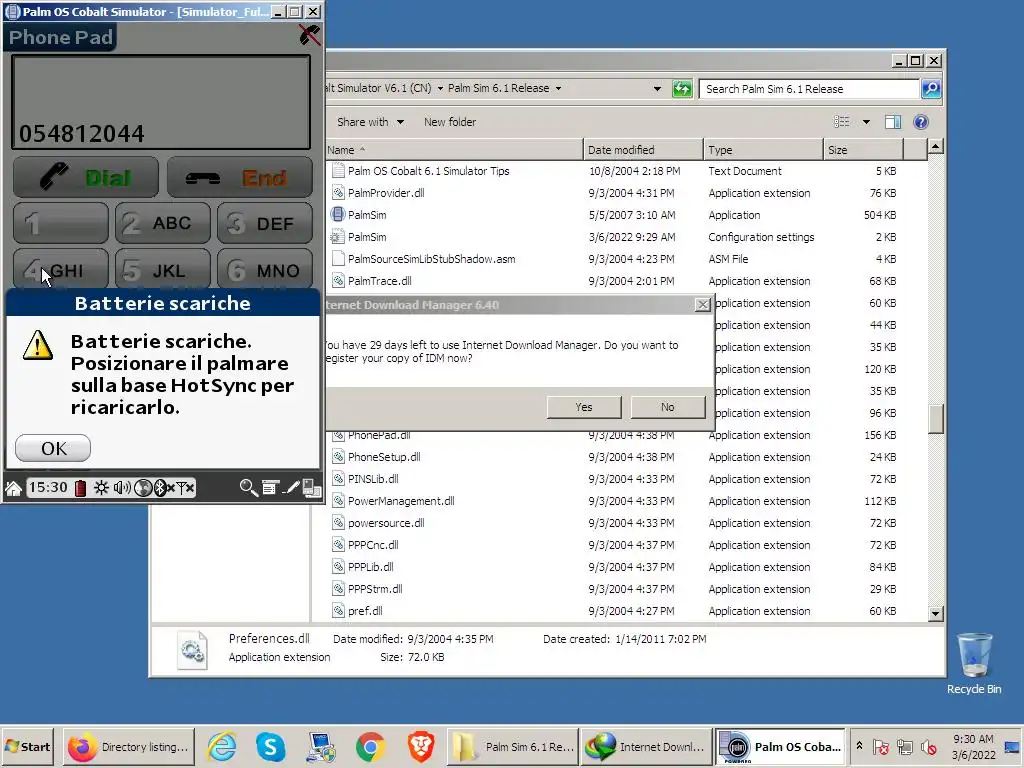
Task: Click Yes in Internet Download Manager dialog
Action: click(x=584, y=407)
